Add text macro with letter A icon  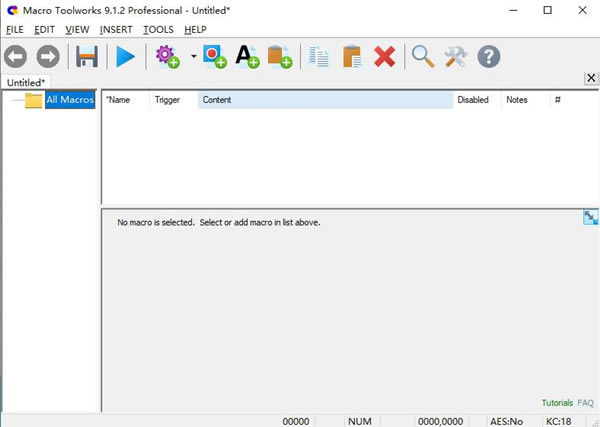pos(248,57)
